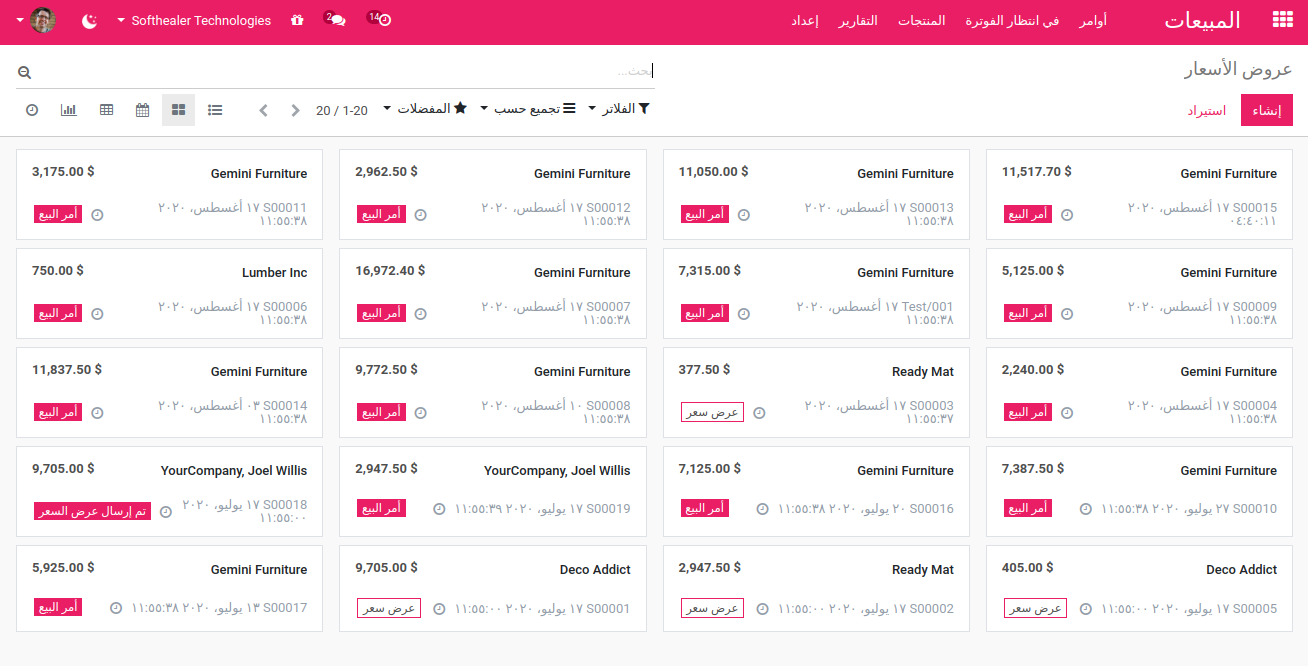Click activity clock on S00011 card
The width and height of the screenshot is (1308, 666).
pos(97,215)
